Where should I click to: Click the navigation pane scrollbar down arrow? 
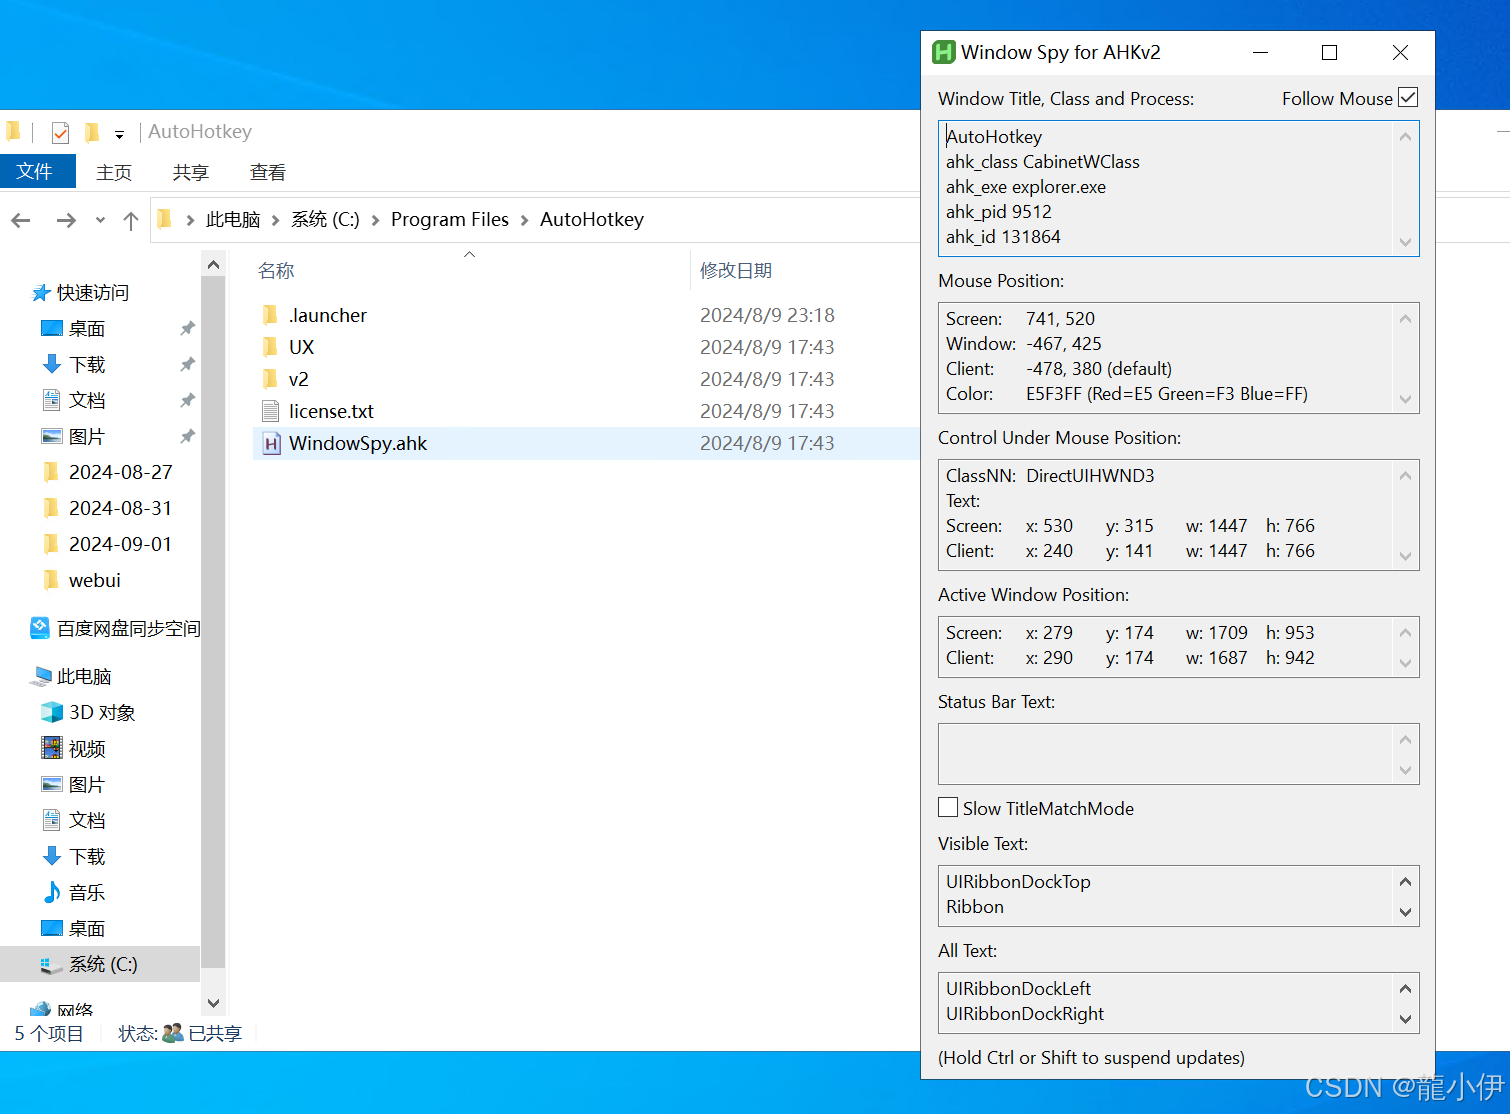click(213, 1003)
